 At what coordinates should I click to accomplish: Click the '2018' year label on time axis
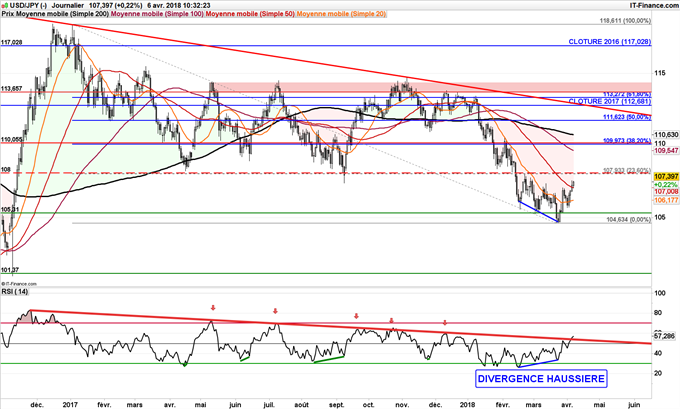pos(468,405)
